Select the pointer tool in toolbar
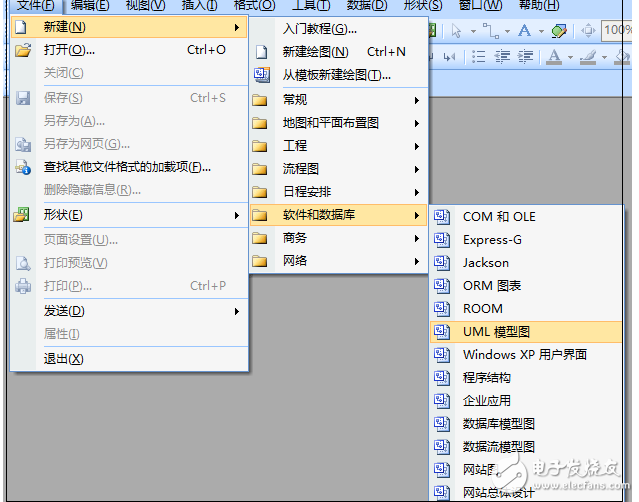This screenshot has height=502, width=639. pyautogui.click(x=457, y=30)
